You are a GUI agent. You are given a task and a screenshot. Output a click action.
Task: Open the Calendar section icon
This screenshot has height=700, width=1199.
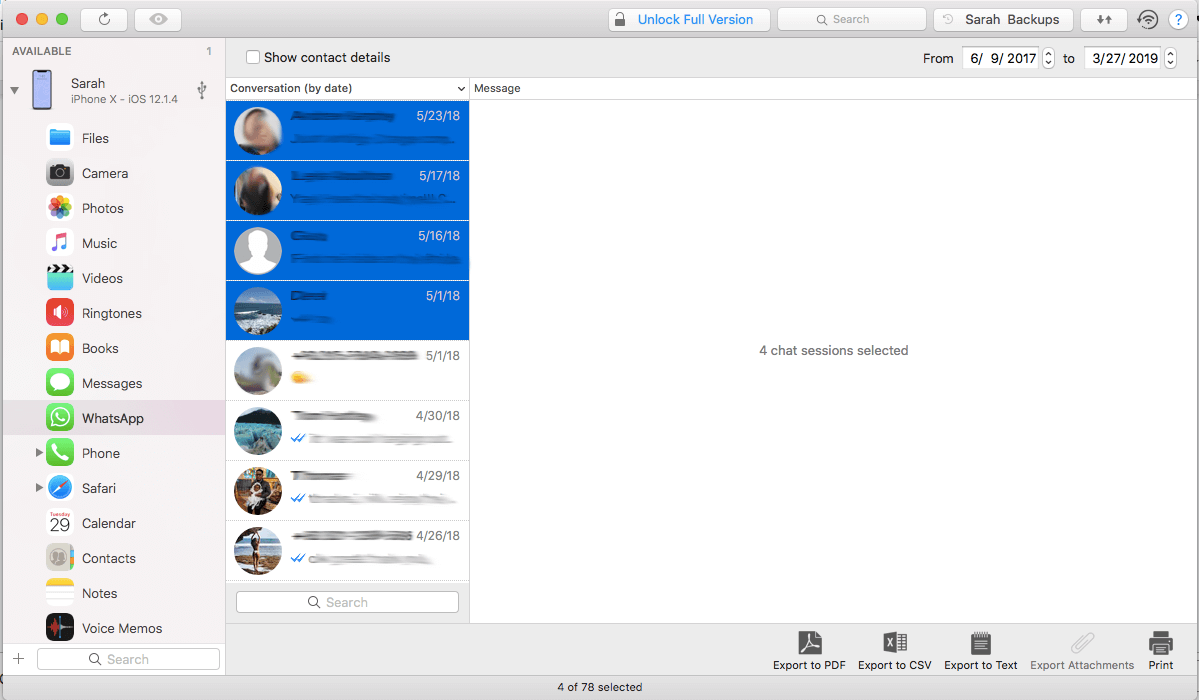click(60, 523)
